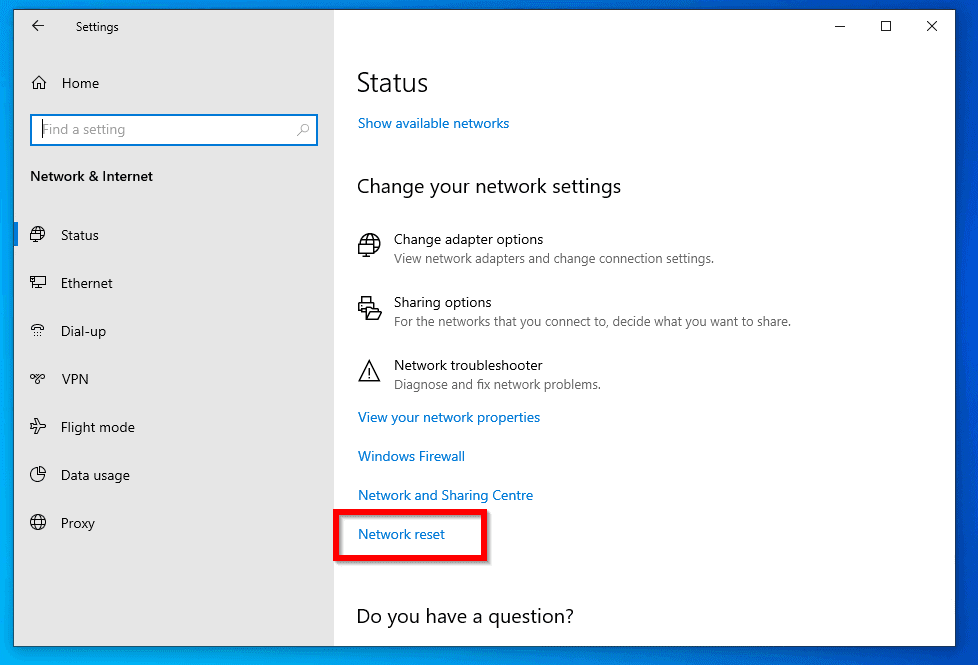Open the VPN settings page
The image size is (978, 665).
173,379
